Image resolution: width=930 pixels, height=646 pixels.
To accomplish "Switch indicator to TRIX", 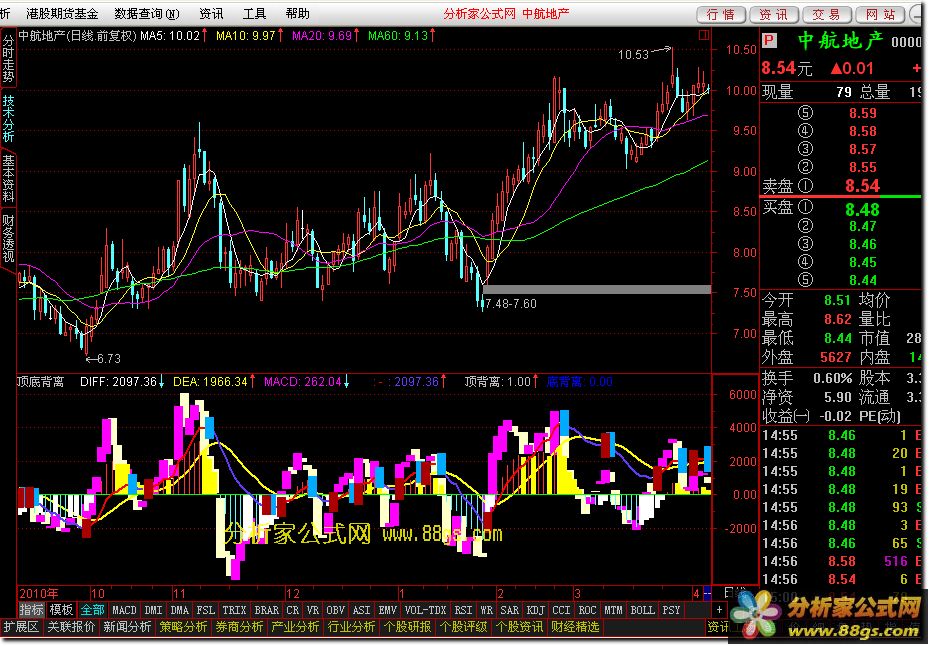I will pos(234,610).
